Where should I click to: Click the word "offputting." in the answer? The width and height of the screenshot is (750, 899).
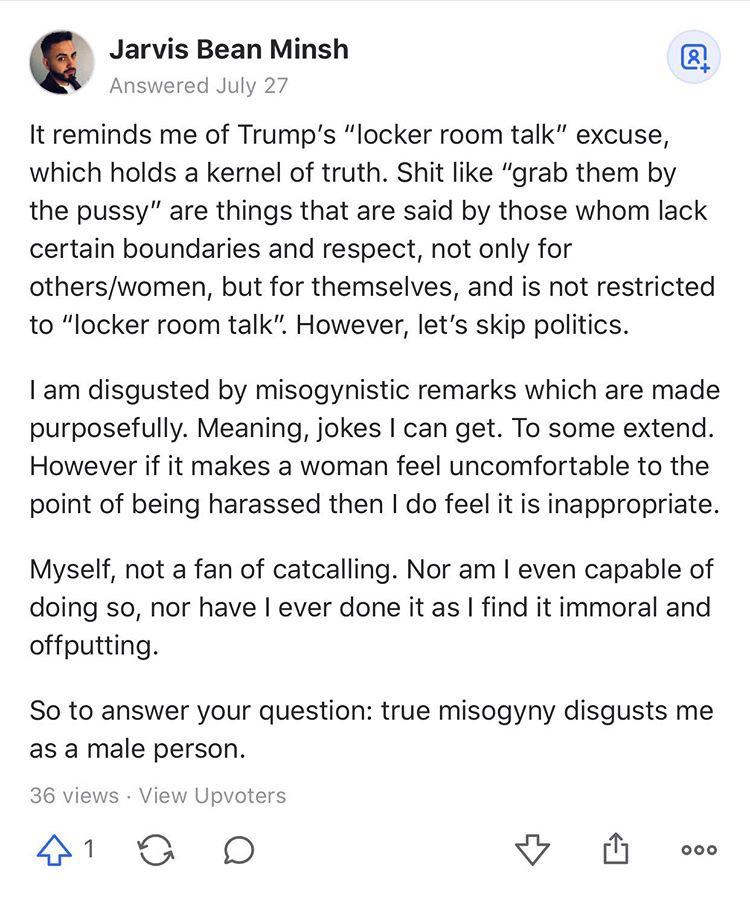click(94, 646)
